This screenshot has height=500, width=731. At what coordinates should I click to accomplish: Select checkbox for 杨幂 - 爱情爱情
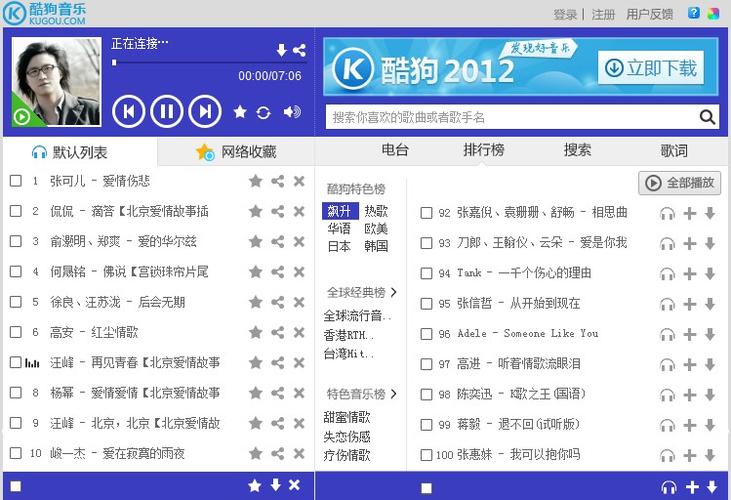[16, 392]
